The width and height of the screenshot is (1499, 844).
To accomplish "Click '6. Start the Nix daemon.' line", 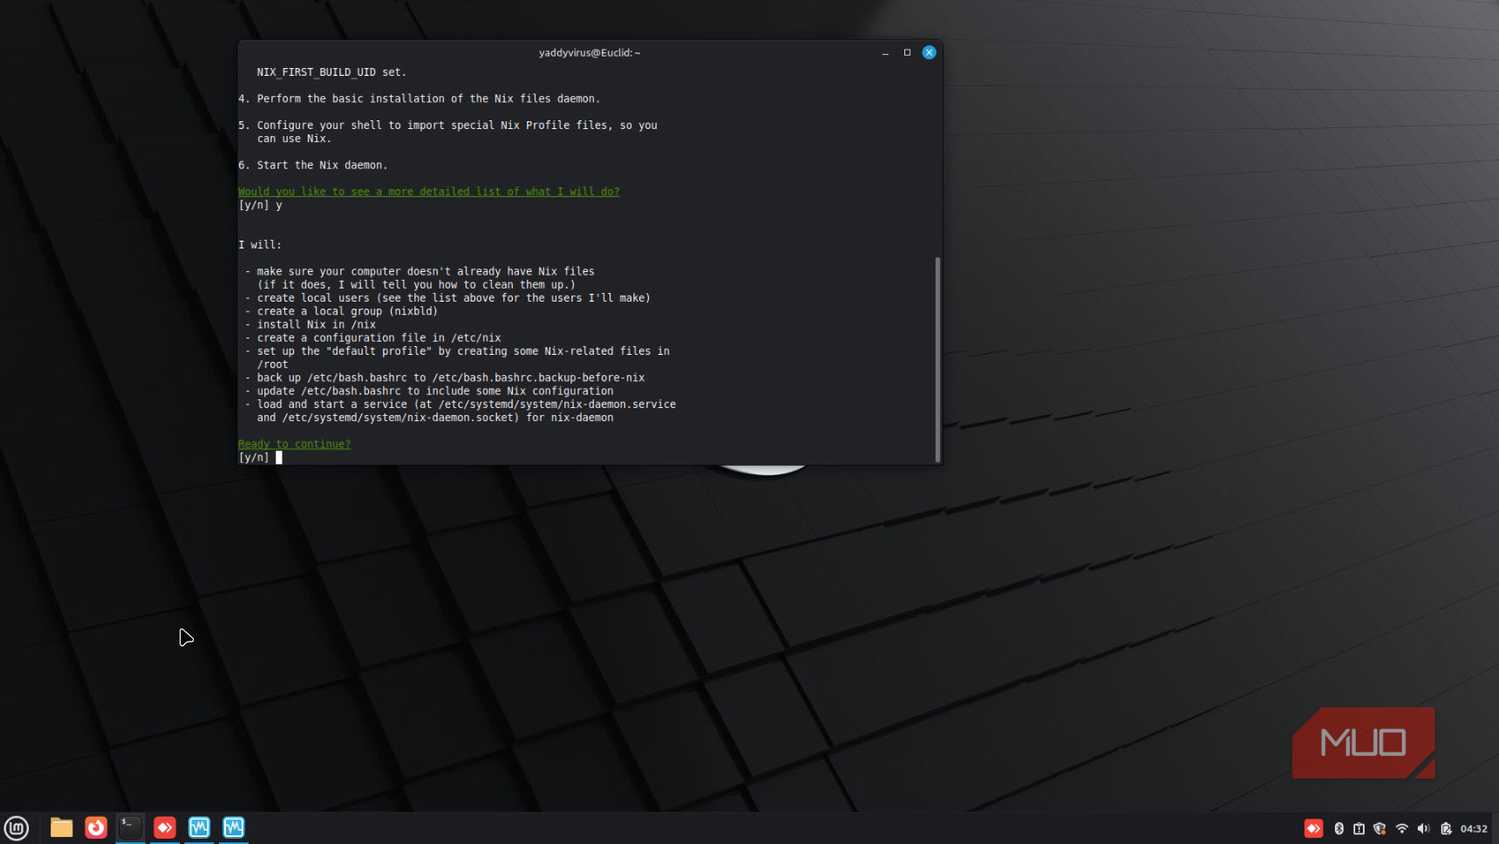I will [x=313, y=165].
